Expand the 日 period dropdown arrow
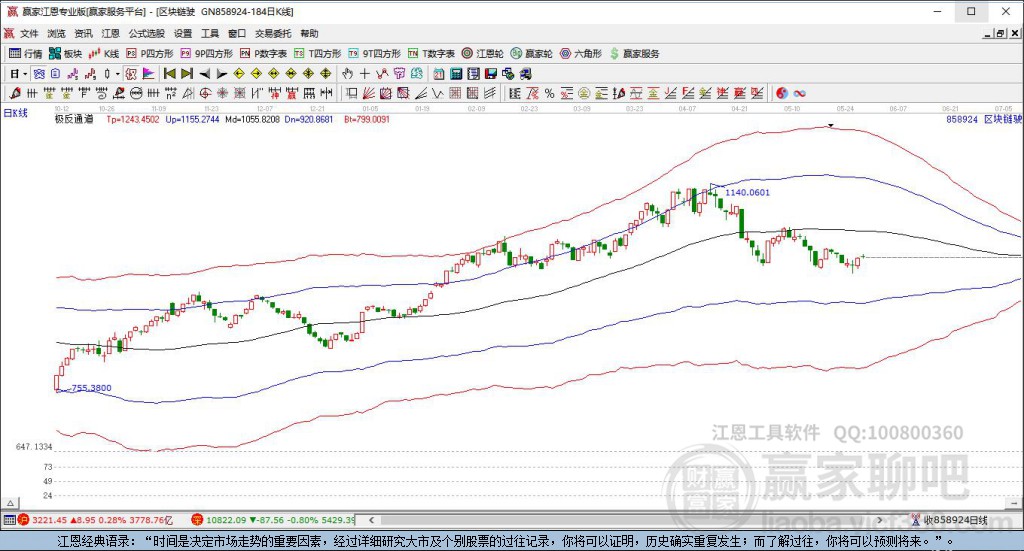This screenshot has width=1024, height=551. (26, 74)
